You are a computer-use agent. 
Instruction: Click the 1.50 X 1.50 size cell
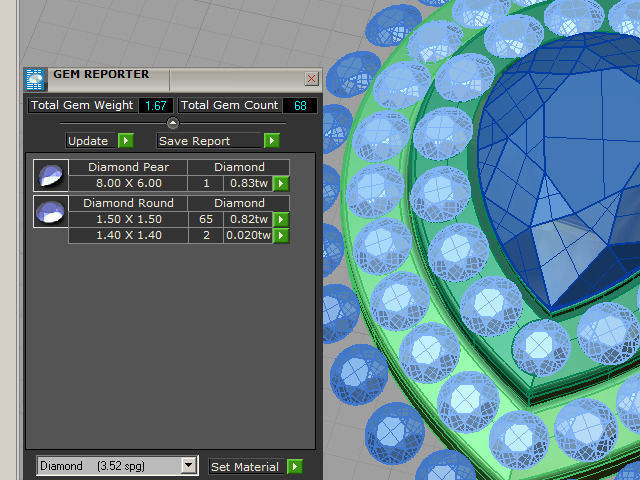[x=129, y=219]
